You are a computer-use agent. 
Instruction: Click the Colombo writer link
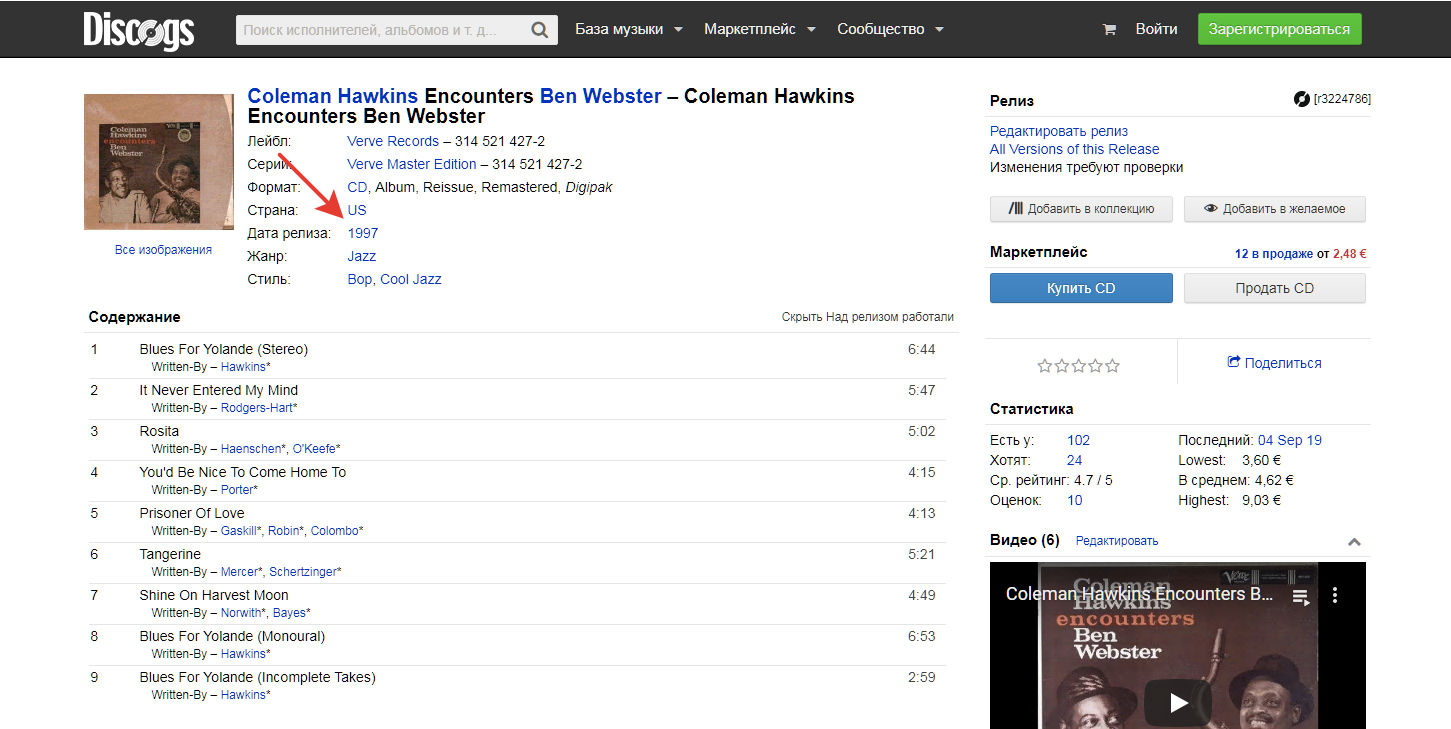click(x=335, y=531)
